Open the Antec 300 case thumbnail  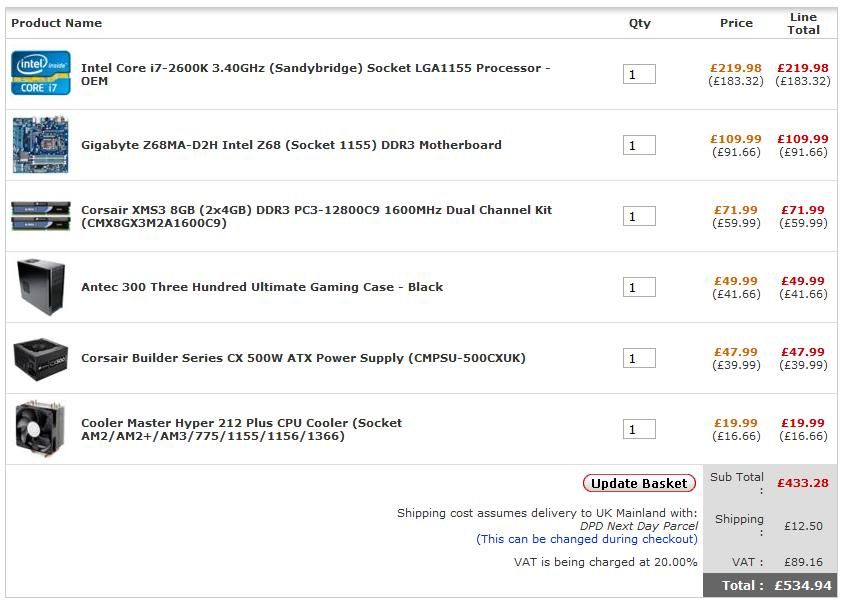41,287
